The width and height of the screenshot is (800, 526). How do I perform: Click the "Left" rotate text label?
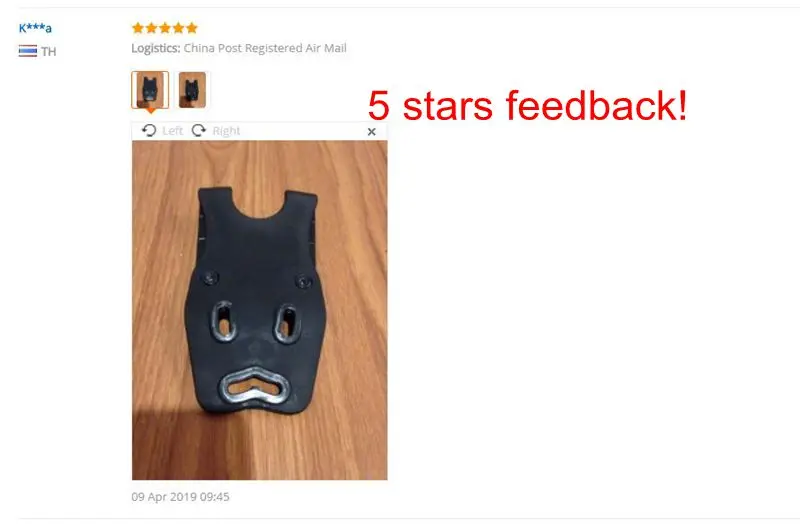click(172, 131)
